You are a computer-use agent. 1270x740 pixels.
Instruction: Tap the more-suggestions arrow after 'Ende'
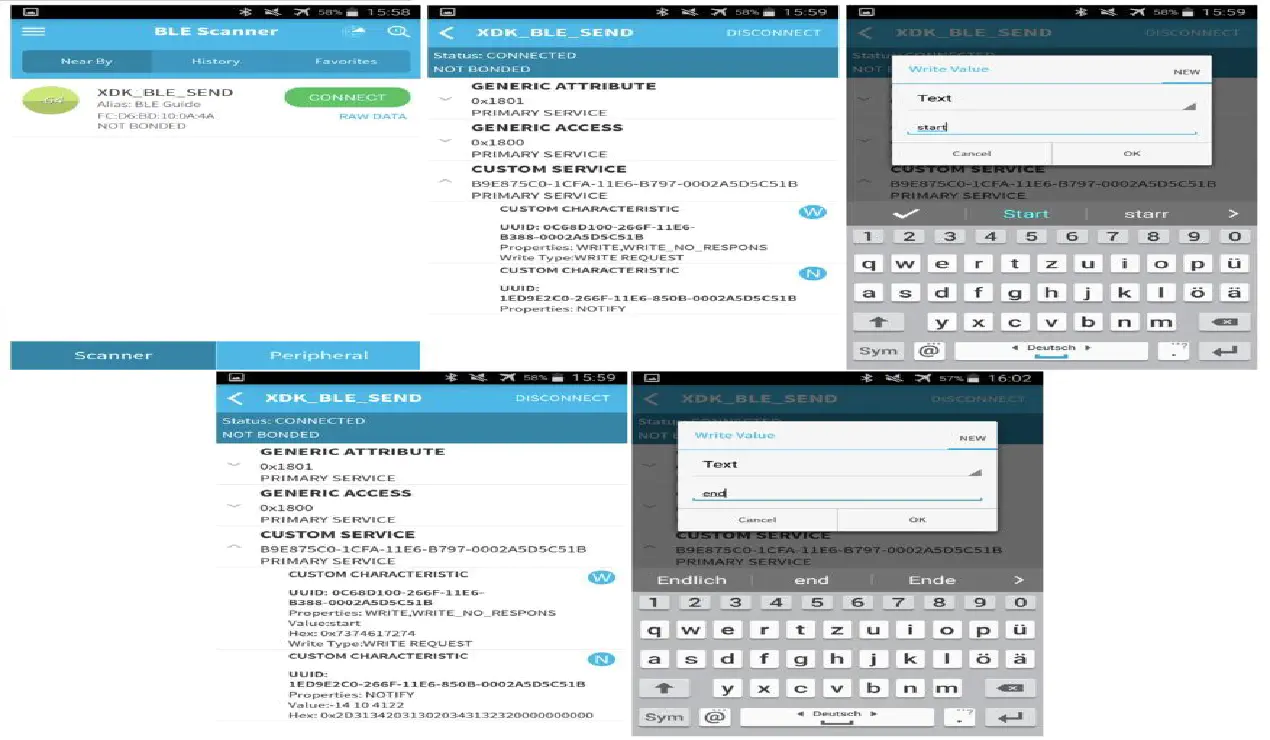tap(1019, 580)
